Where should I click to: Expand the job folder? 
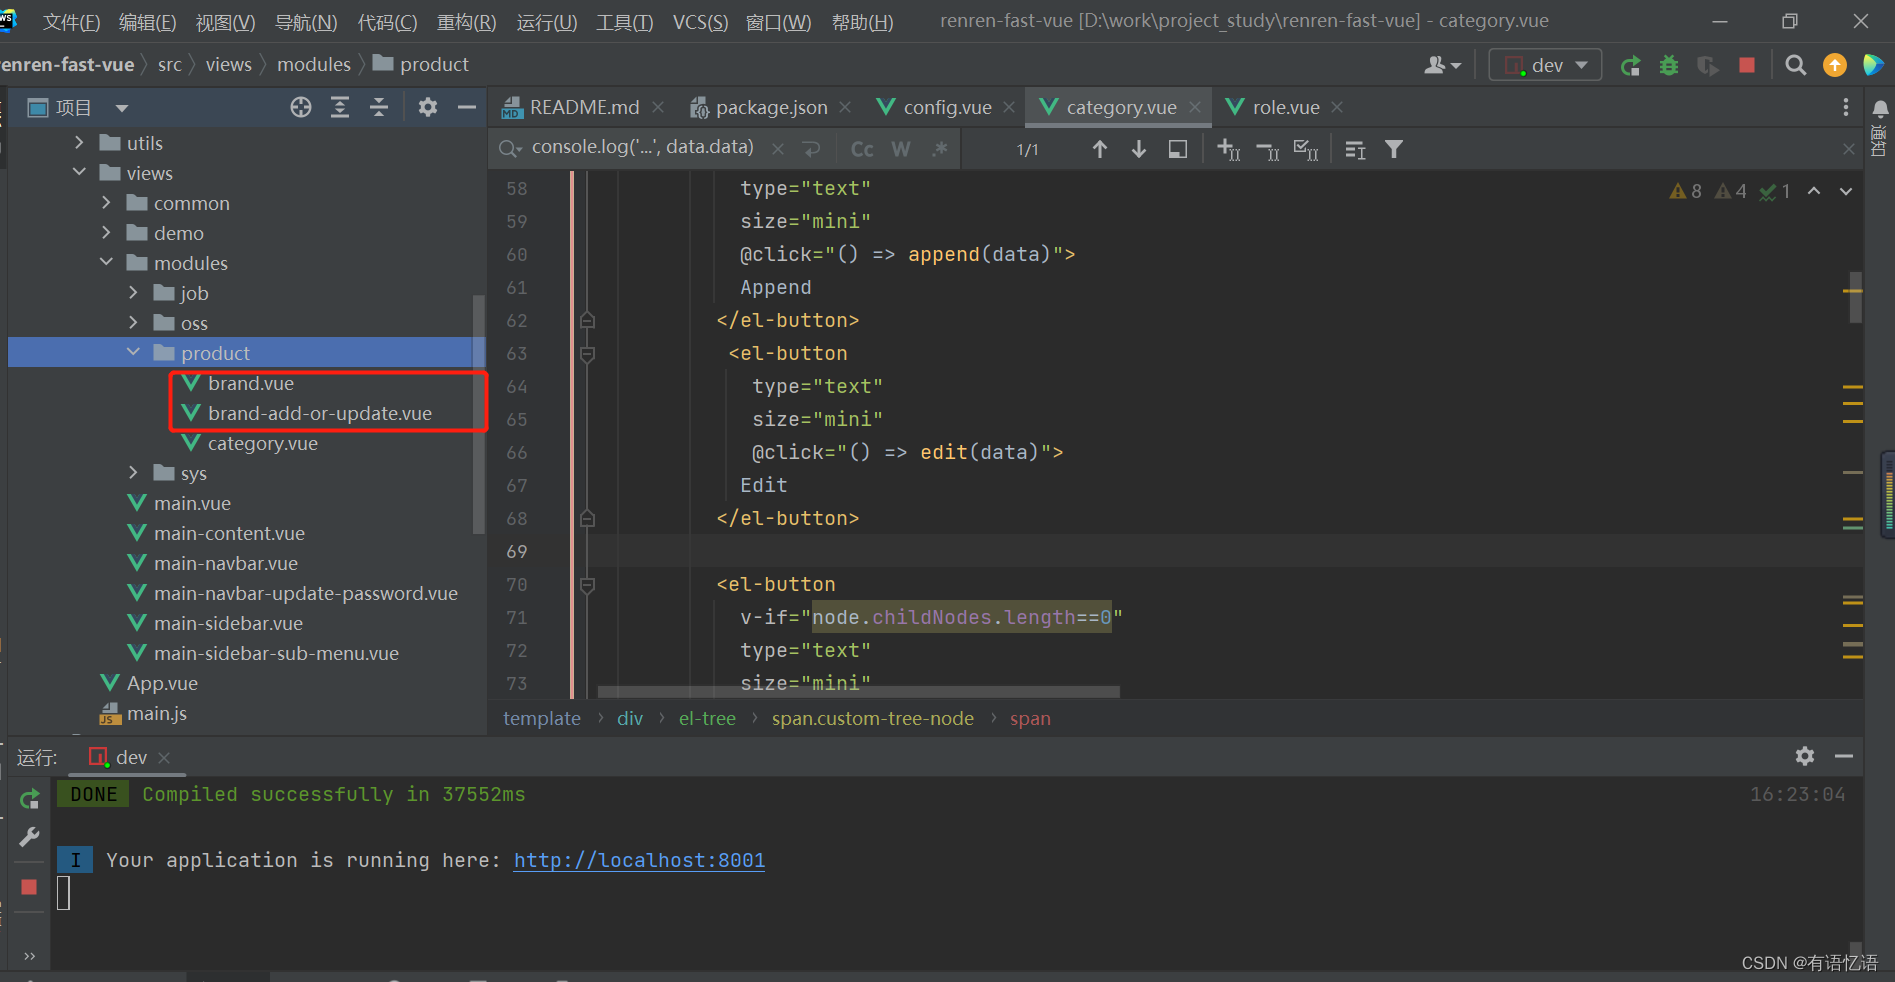tap(133, 293)
